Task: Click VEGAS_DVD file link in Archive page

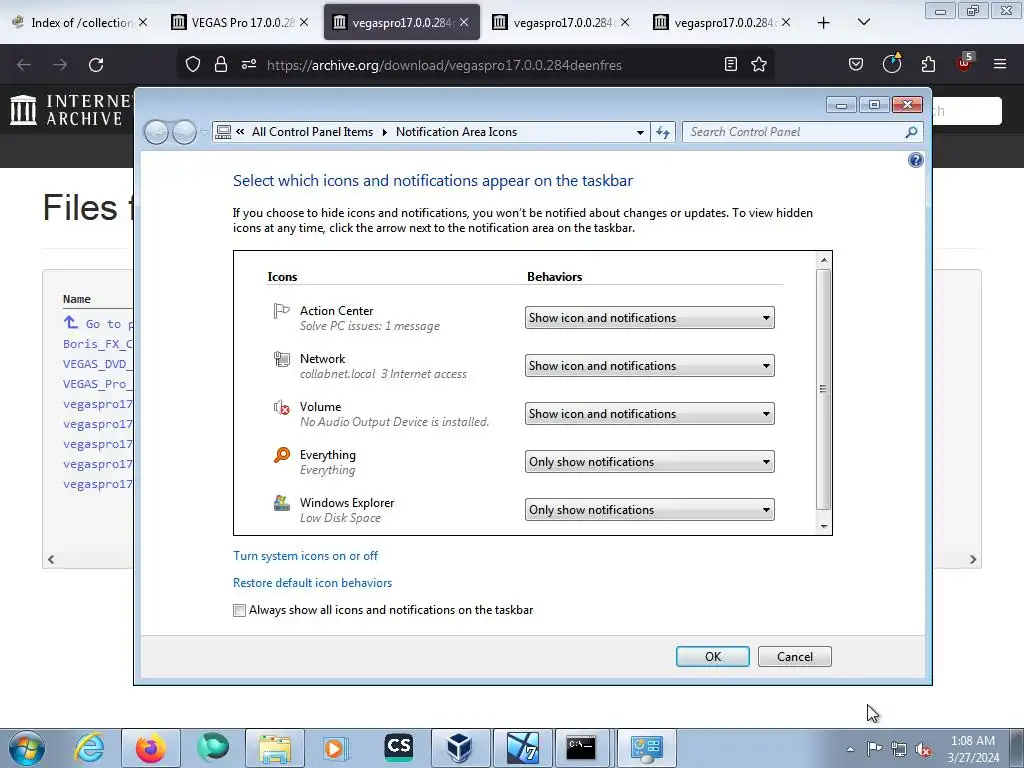Action: (x=97, y=364)
